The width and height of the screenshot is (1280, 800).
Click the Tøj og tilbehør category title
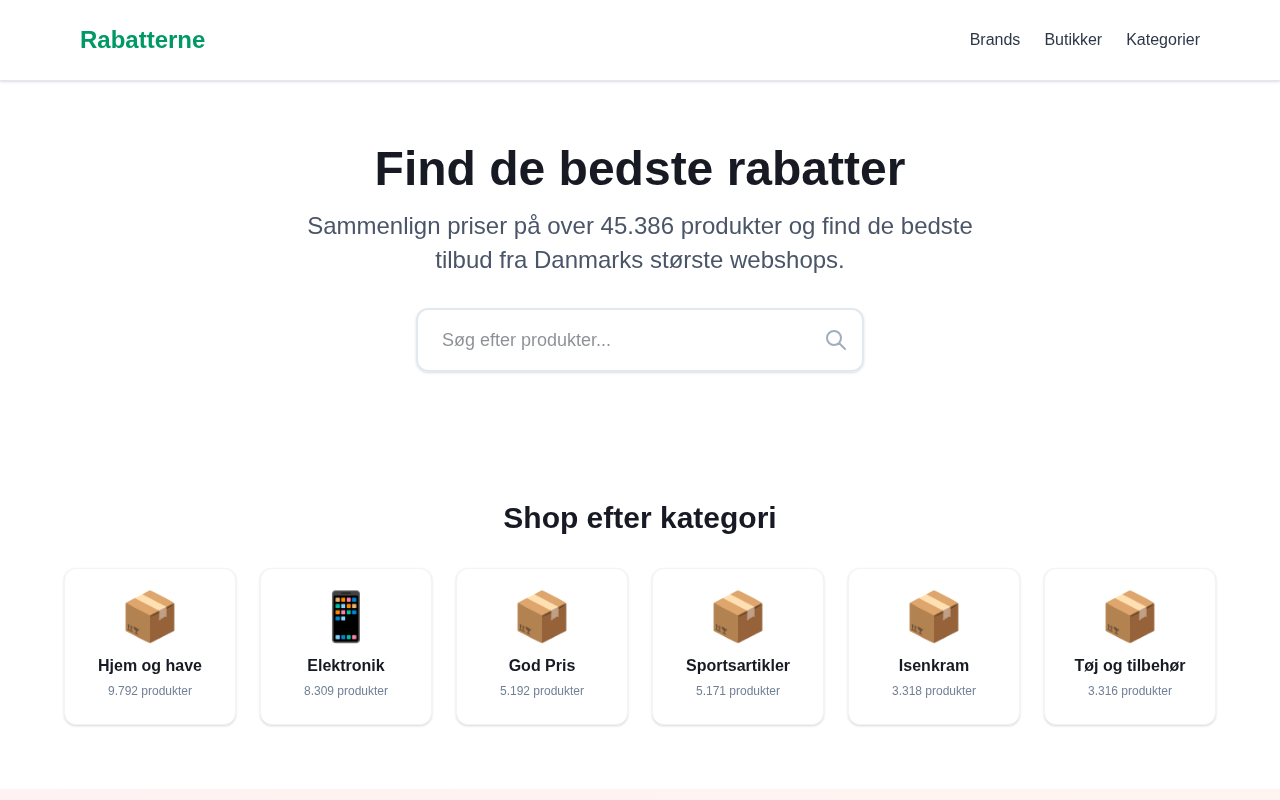tap(1130, 666)
